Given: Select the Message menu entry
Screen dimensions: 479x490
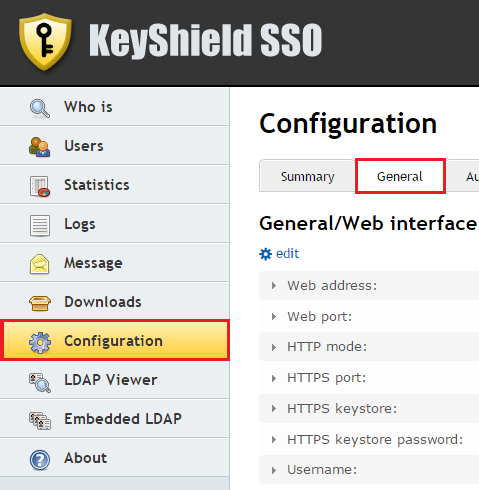Looking at the screenshot, I should click(x=115, y=263).
